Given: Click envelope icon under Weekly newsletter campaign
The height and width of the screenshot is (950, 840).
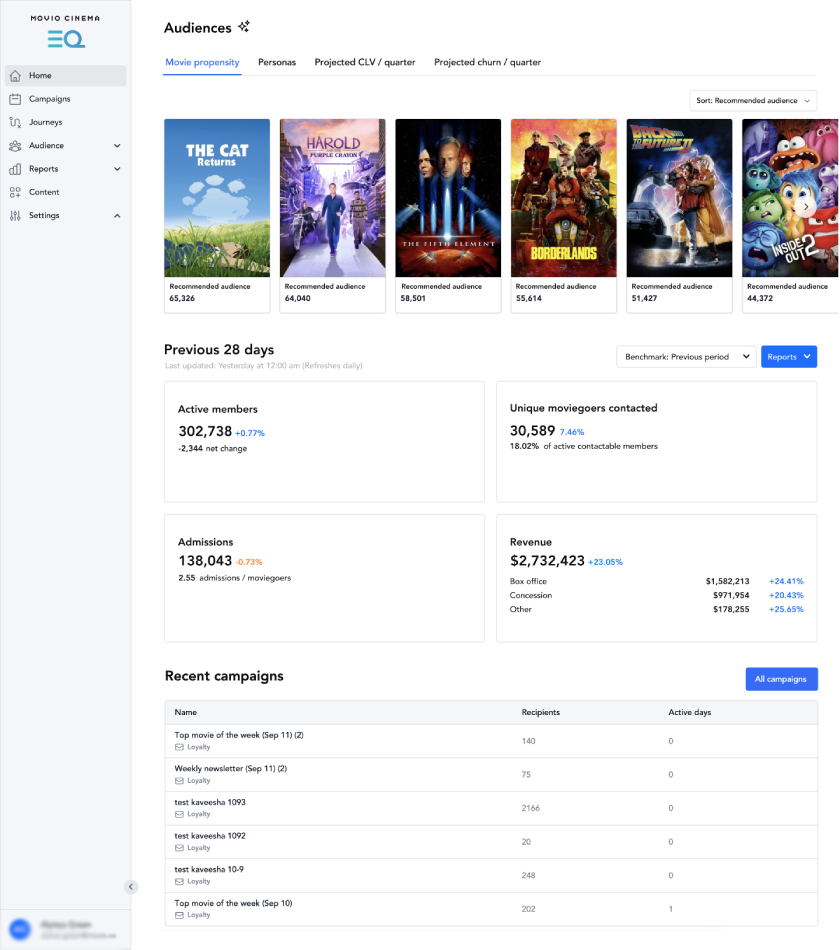Looking at the screenshot, I should tap(179, 781).
